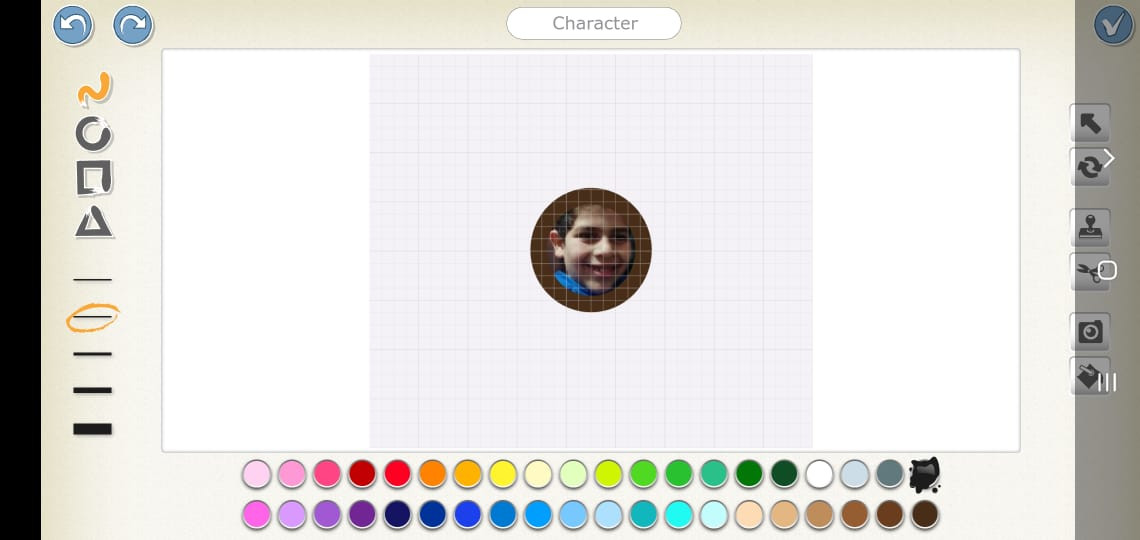
Task: Pick the lavender color swatch
Action: 292,515
